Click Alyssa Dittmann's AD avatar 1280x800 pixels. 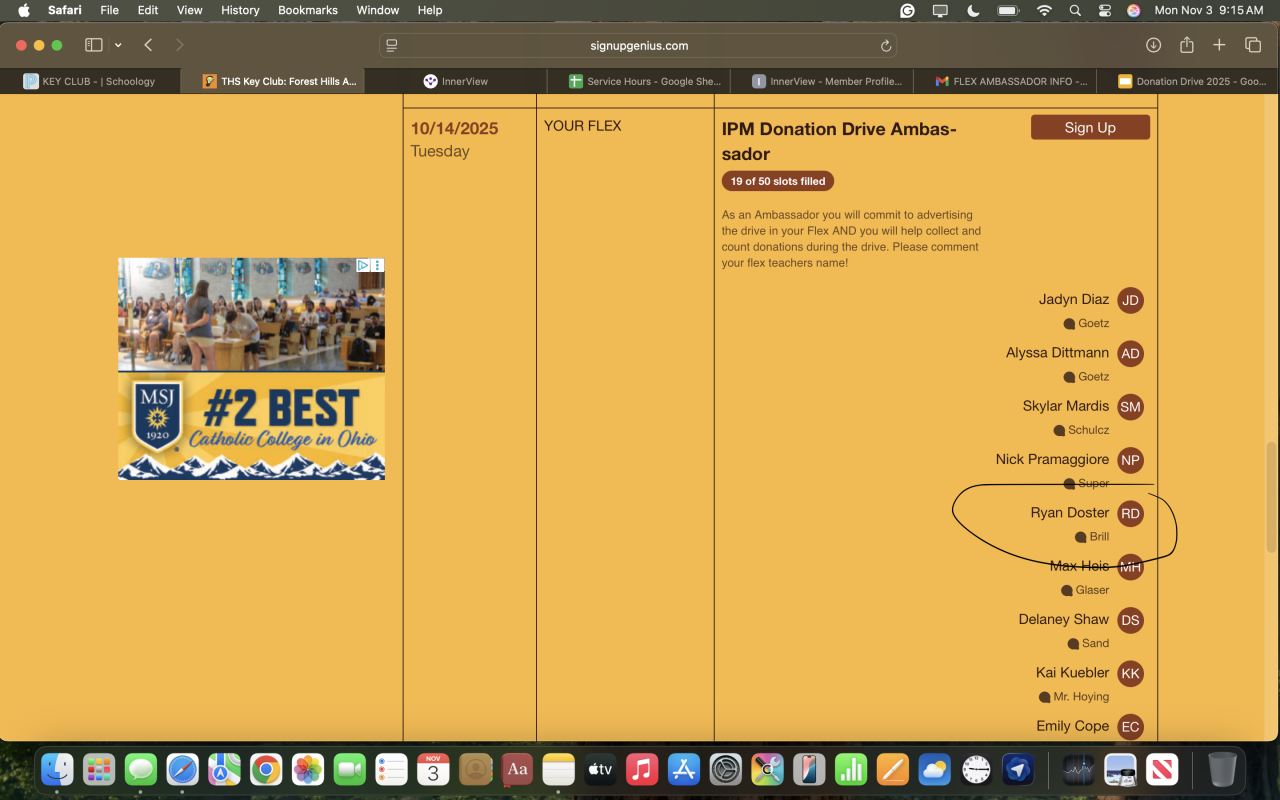(1130, 353)
